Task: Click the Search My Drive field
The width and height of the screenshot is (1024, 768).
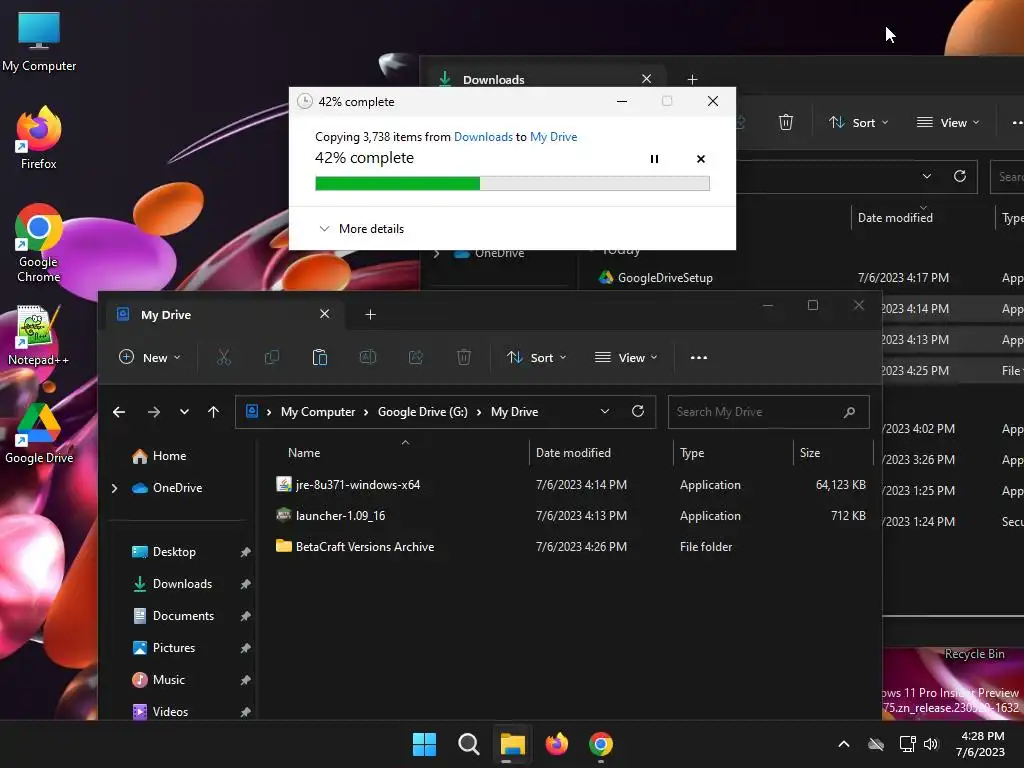Action: [x=768, y=412]
